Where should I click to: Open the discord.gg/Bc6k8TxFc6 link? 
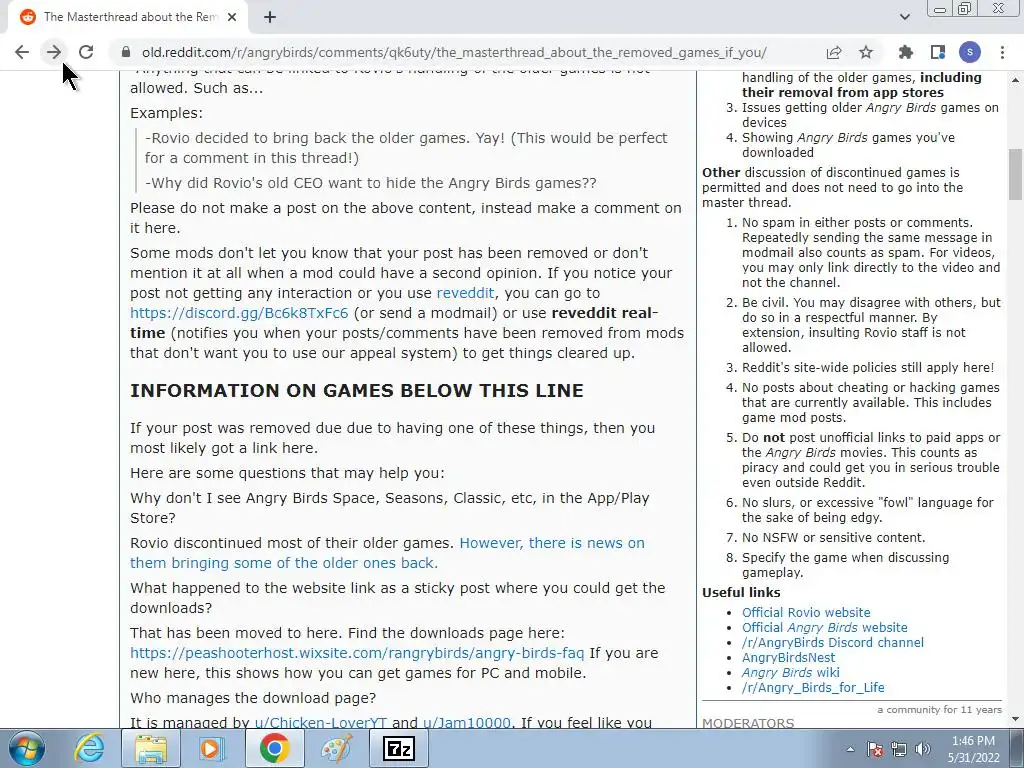point(239,313)
